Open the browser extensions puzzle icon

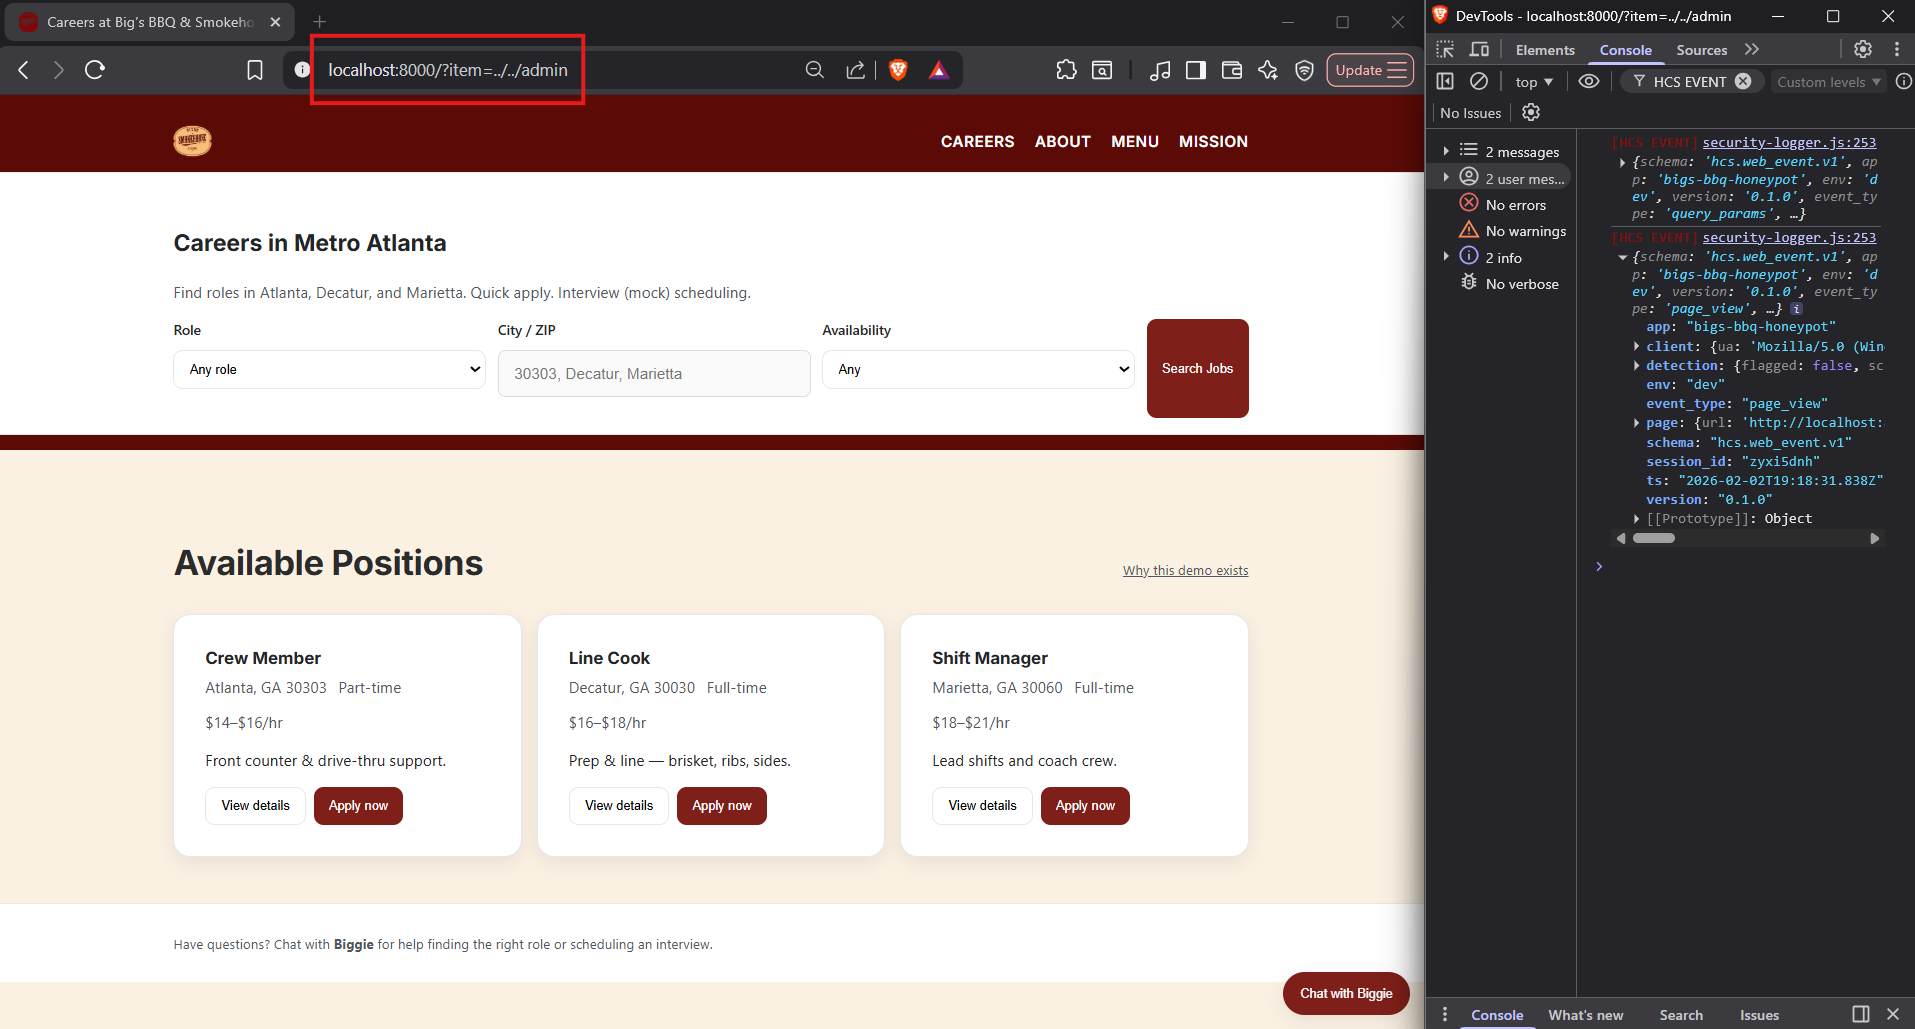click(x=1066, y=70)
